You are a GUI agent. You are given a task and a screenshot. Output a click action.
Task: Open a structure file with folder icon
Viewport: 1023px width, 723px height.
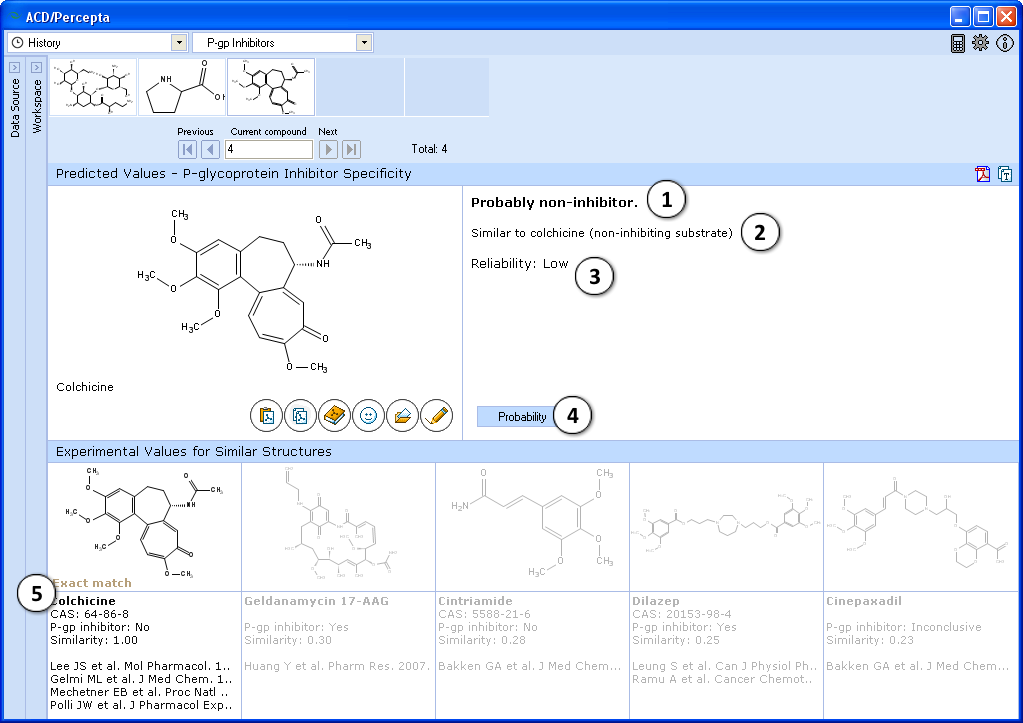[x=403, y=416]
